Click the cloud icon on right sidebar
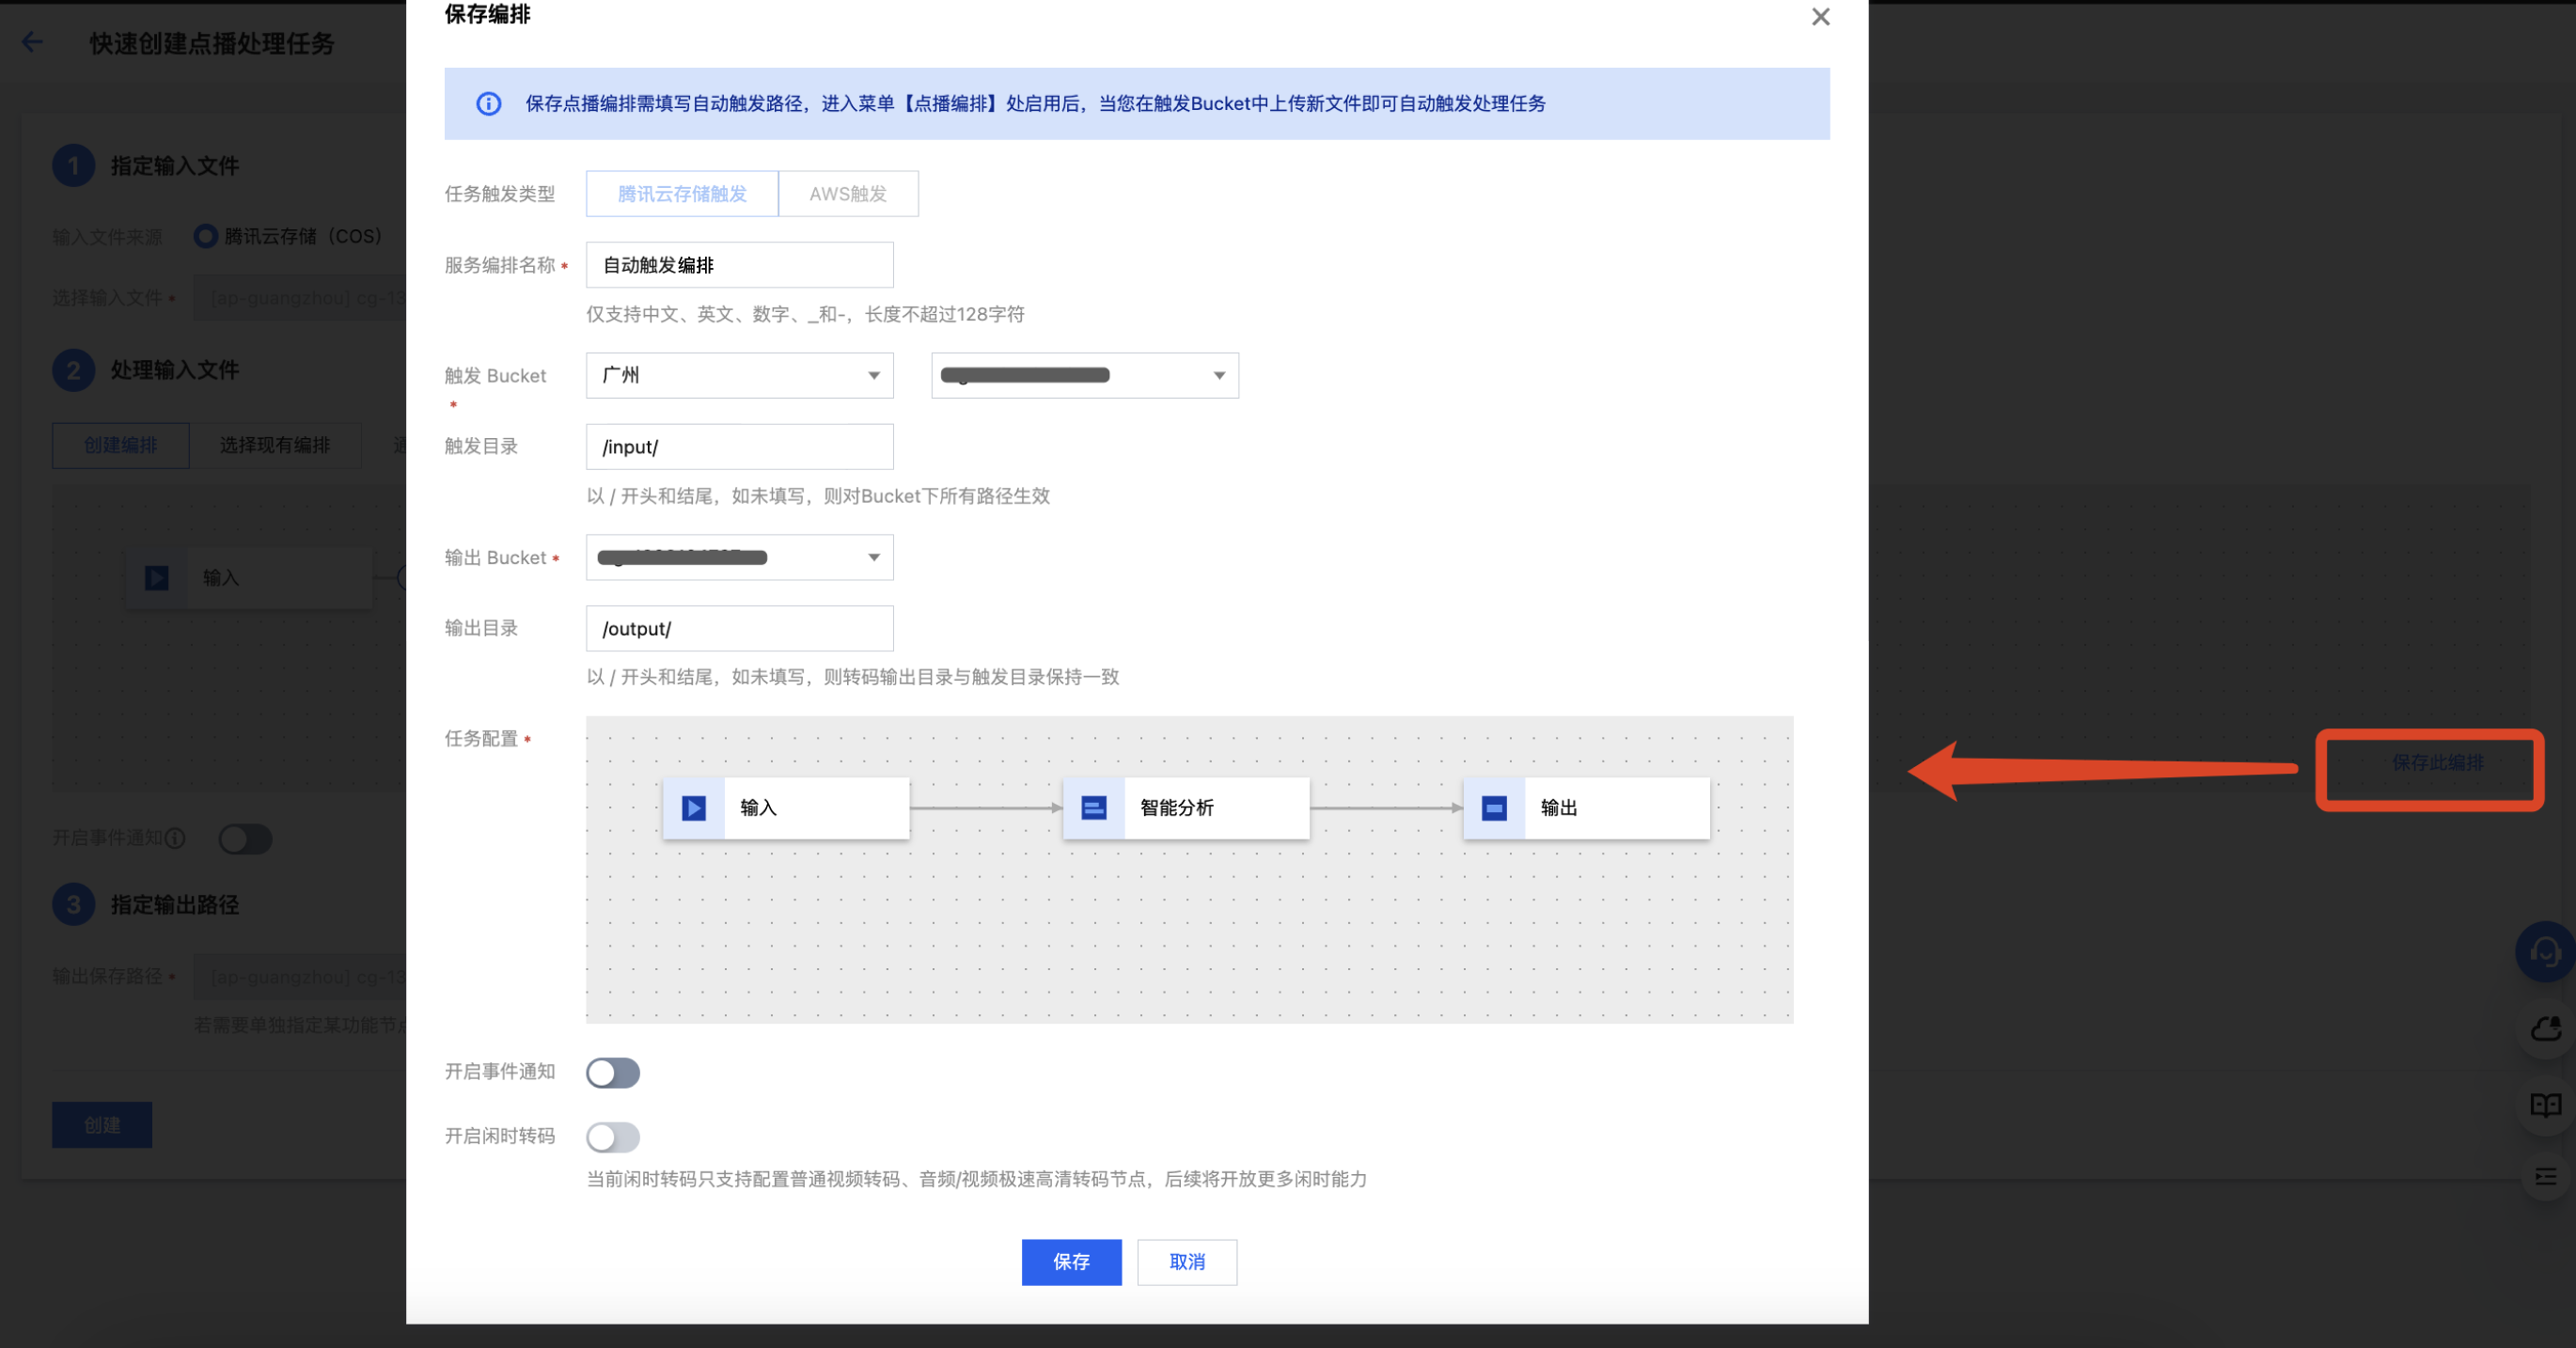This screenshot has width=2576, height=1348. pos(2545,1029)
